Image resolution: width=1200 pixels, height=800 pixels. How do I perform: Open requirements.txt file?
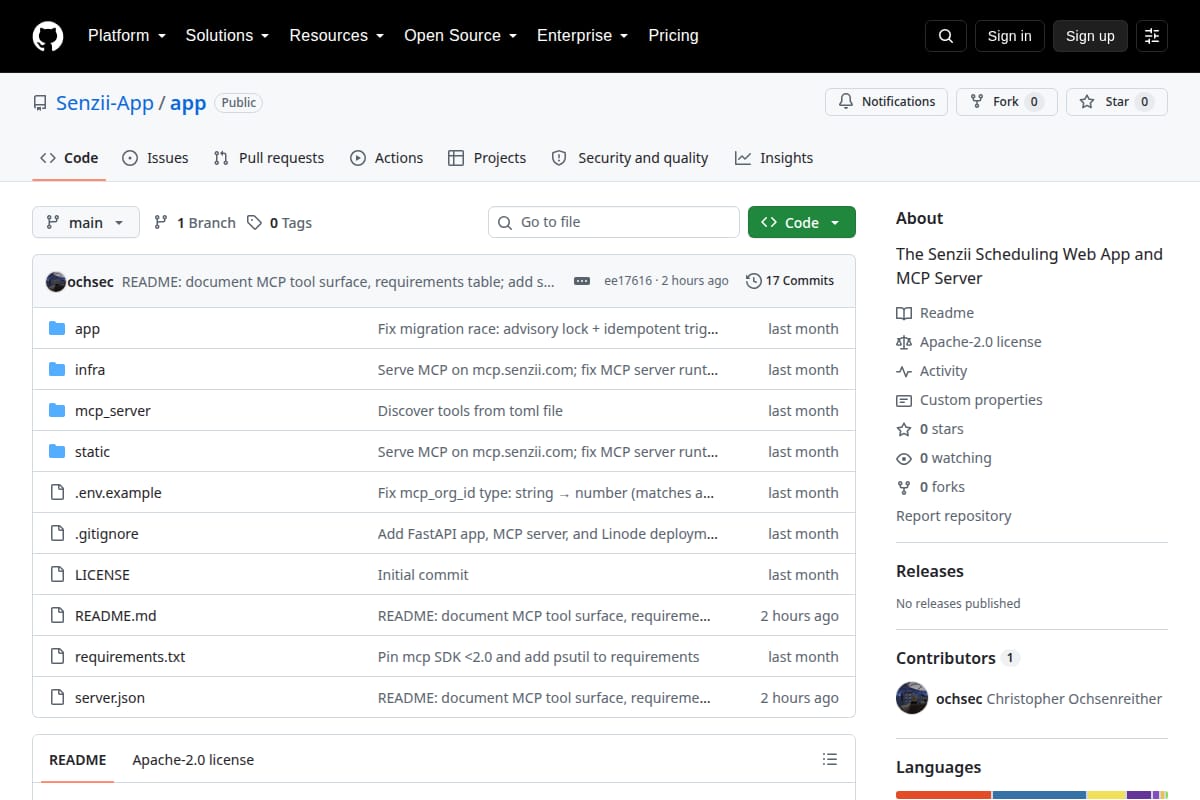[130, 657]
